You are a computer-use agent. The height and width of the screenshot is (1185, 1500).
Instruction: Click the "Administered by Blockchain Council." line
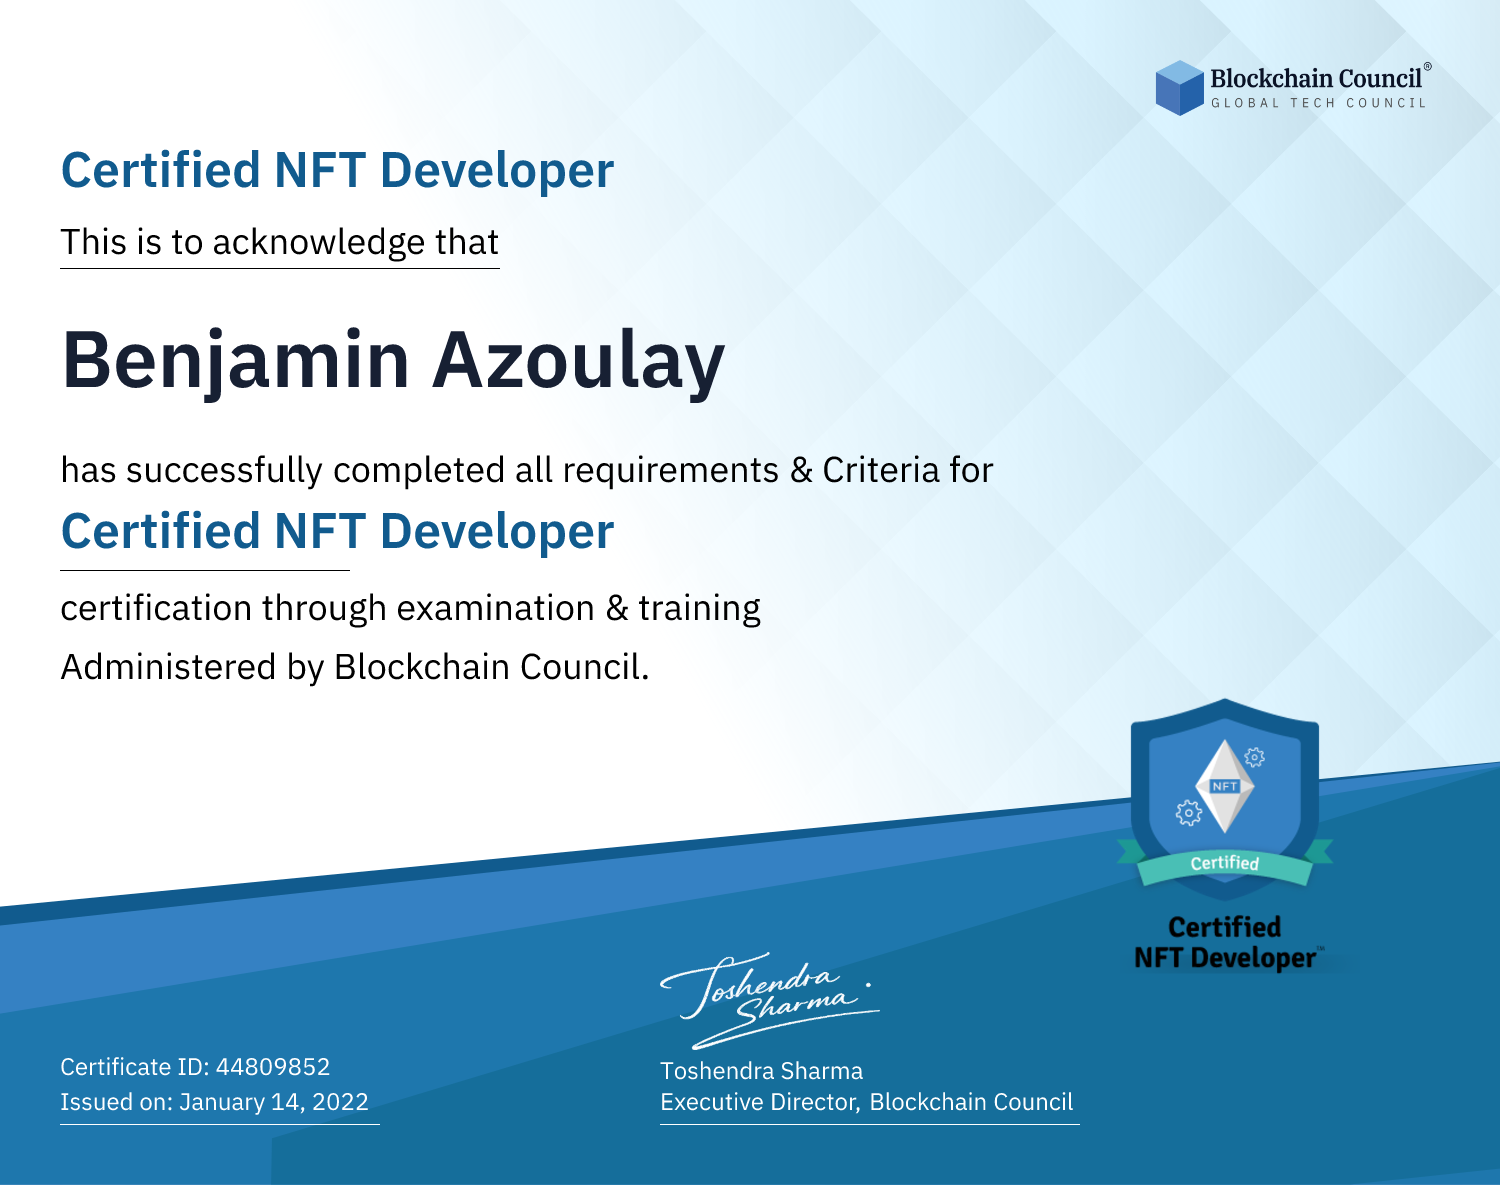(x=355, y=667)
